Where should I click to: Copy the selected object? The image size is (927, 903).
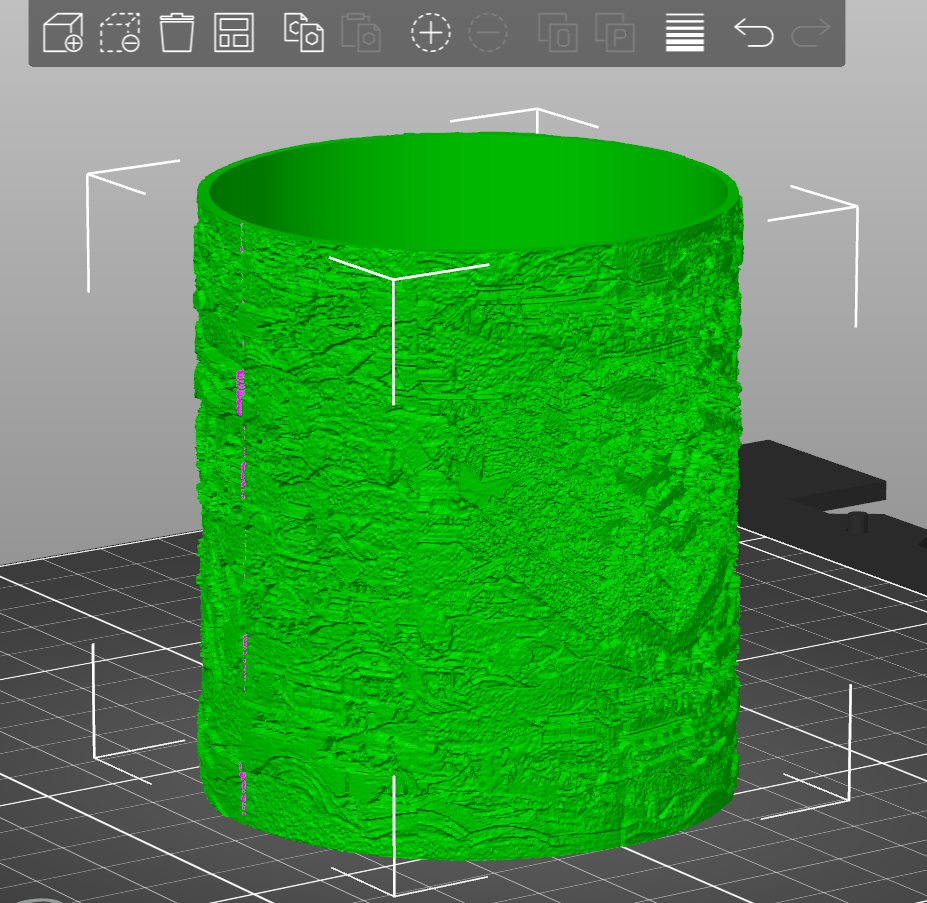(304, 32)
